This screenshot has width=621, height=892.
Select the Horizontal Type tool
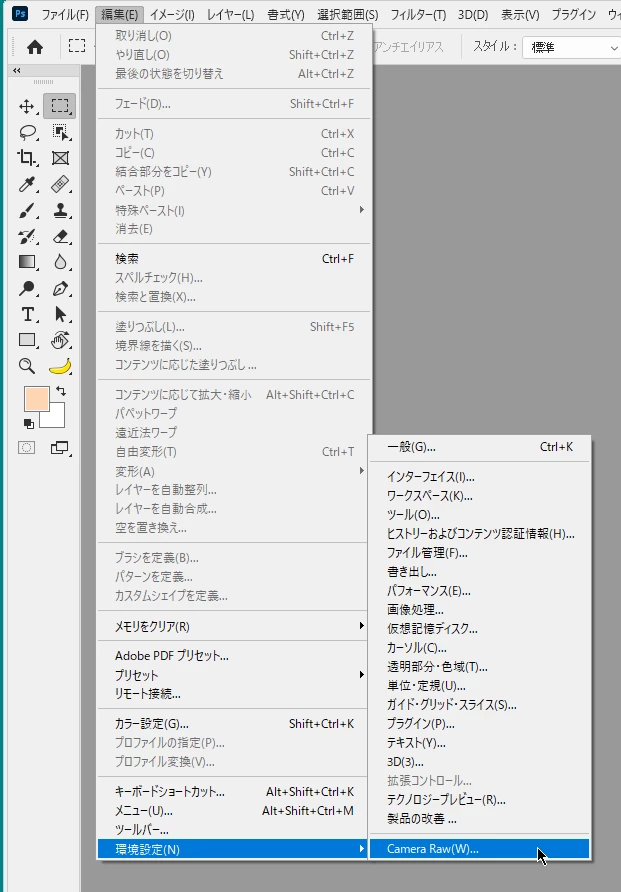coord(27,314)
